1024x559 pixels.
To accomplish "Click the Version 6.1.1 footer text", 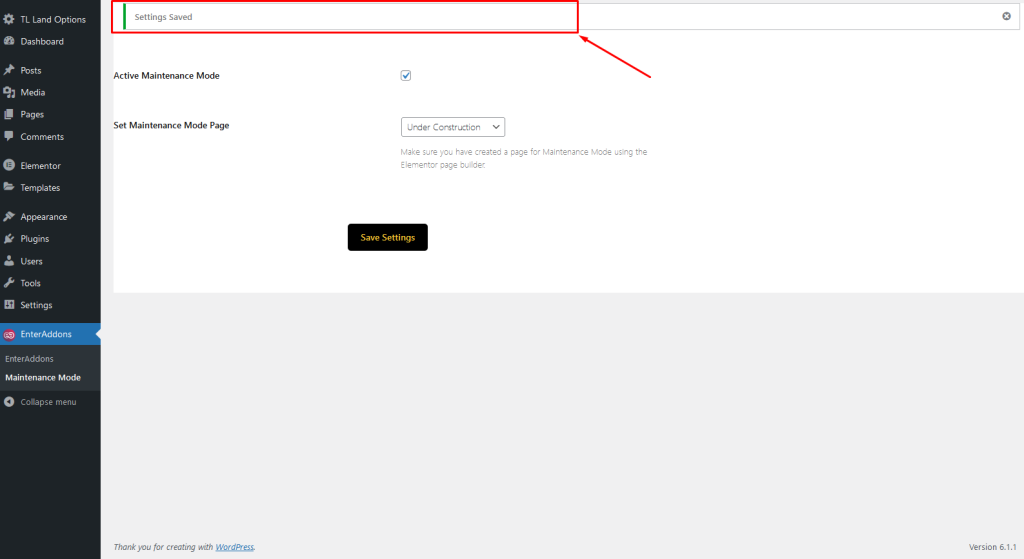I will coord(992,547).
